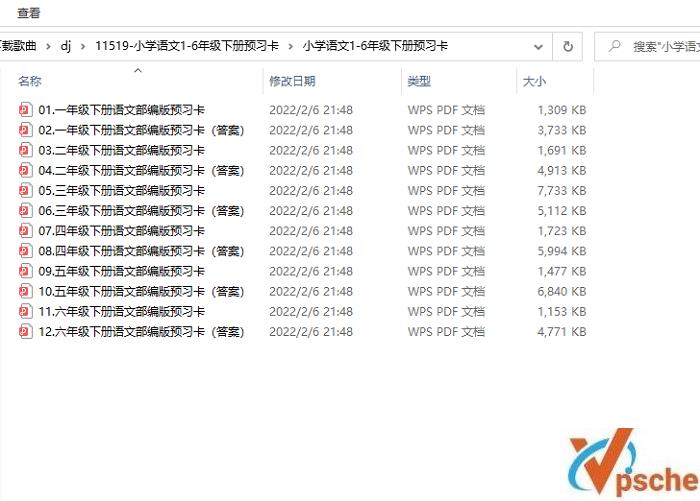This screenshot has width=700, height=501.
Task: Click size value 1,723 KB
Action: tap(562, 231)
